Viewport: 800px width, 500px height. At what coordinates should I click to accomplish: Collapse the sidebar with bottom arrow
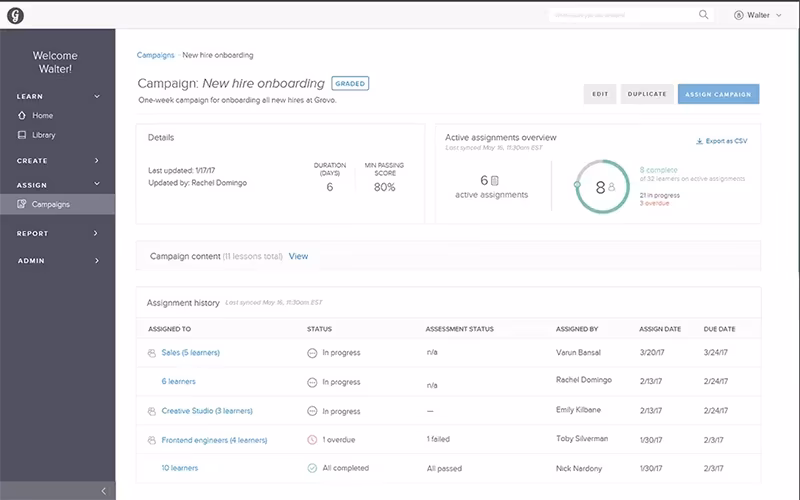pyautogui.click(x=103, y=490)
